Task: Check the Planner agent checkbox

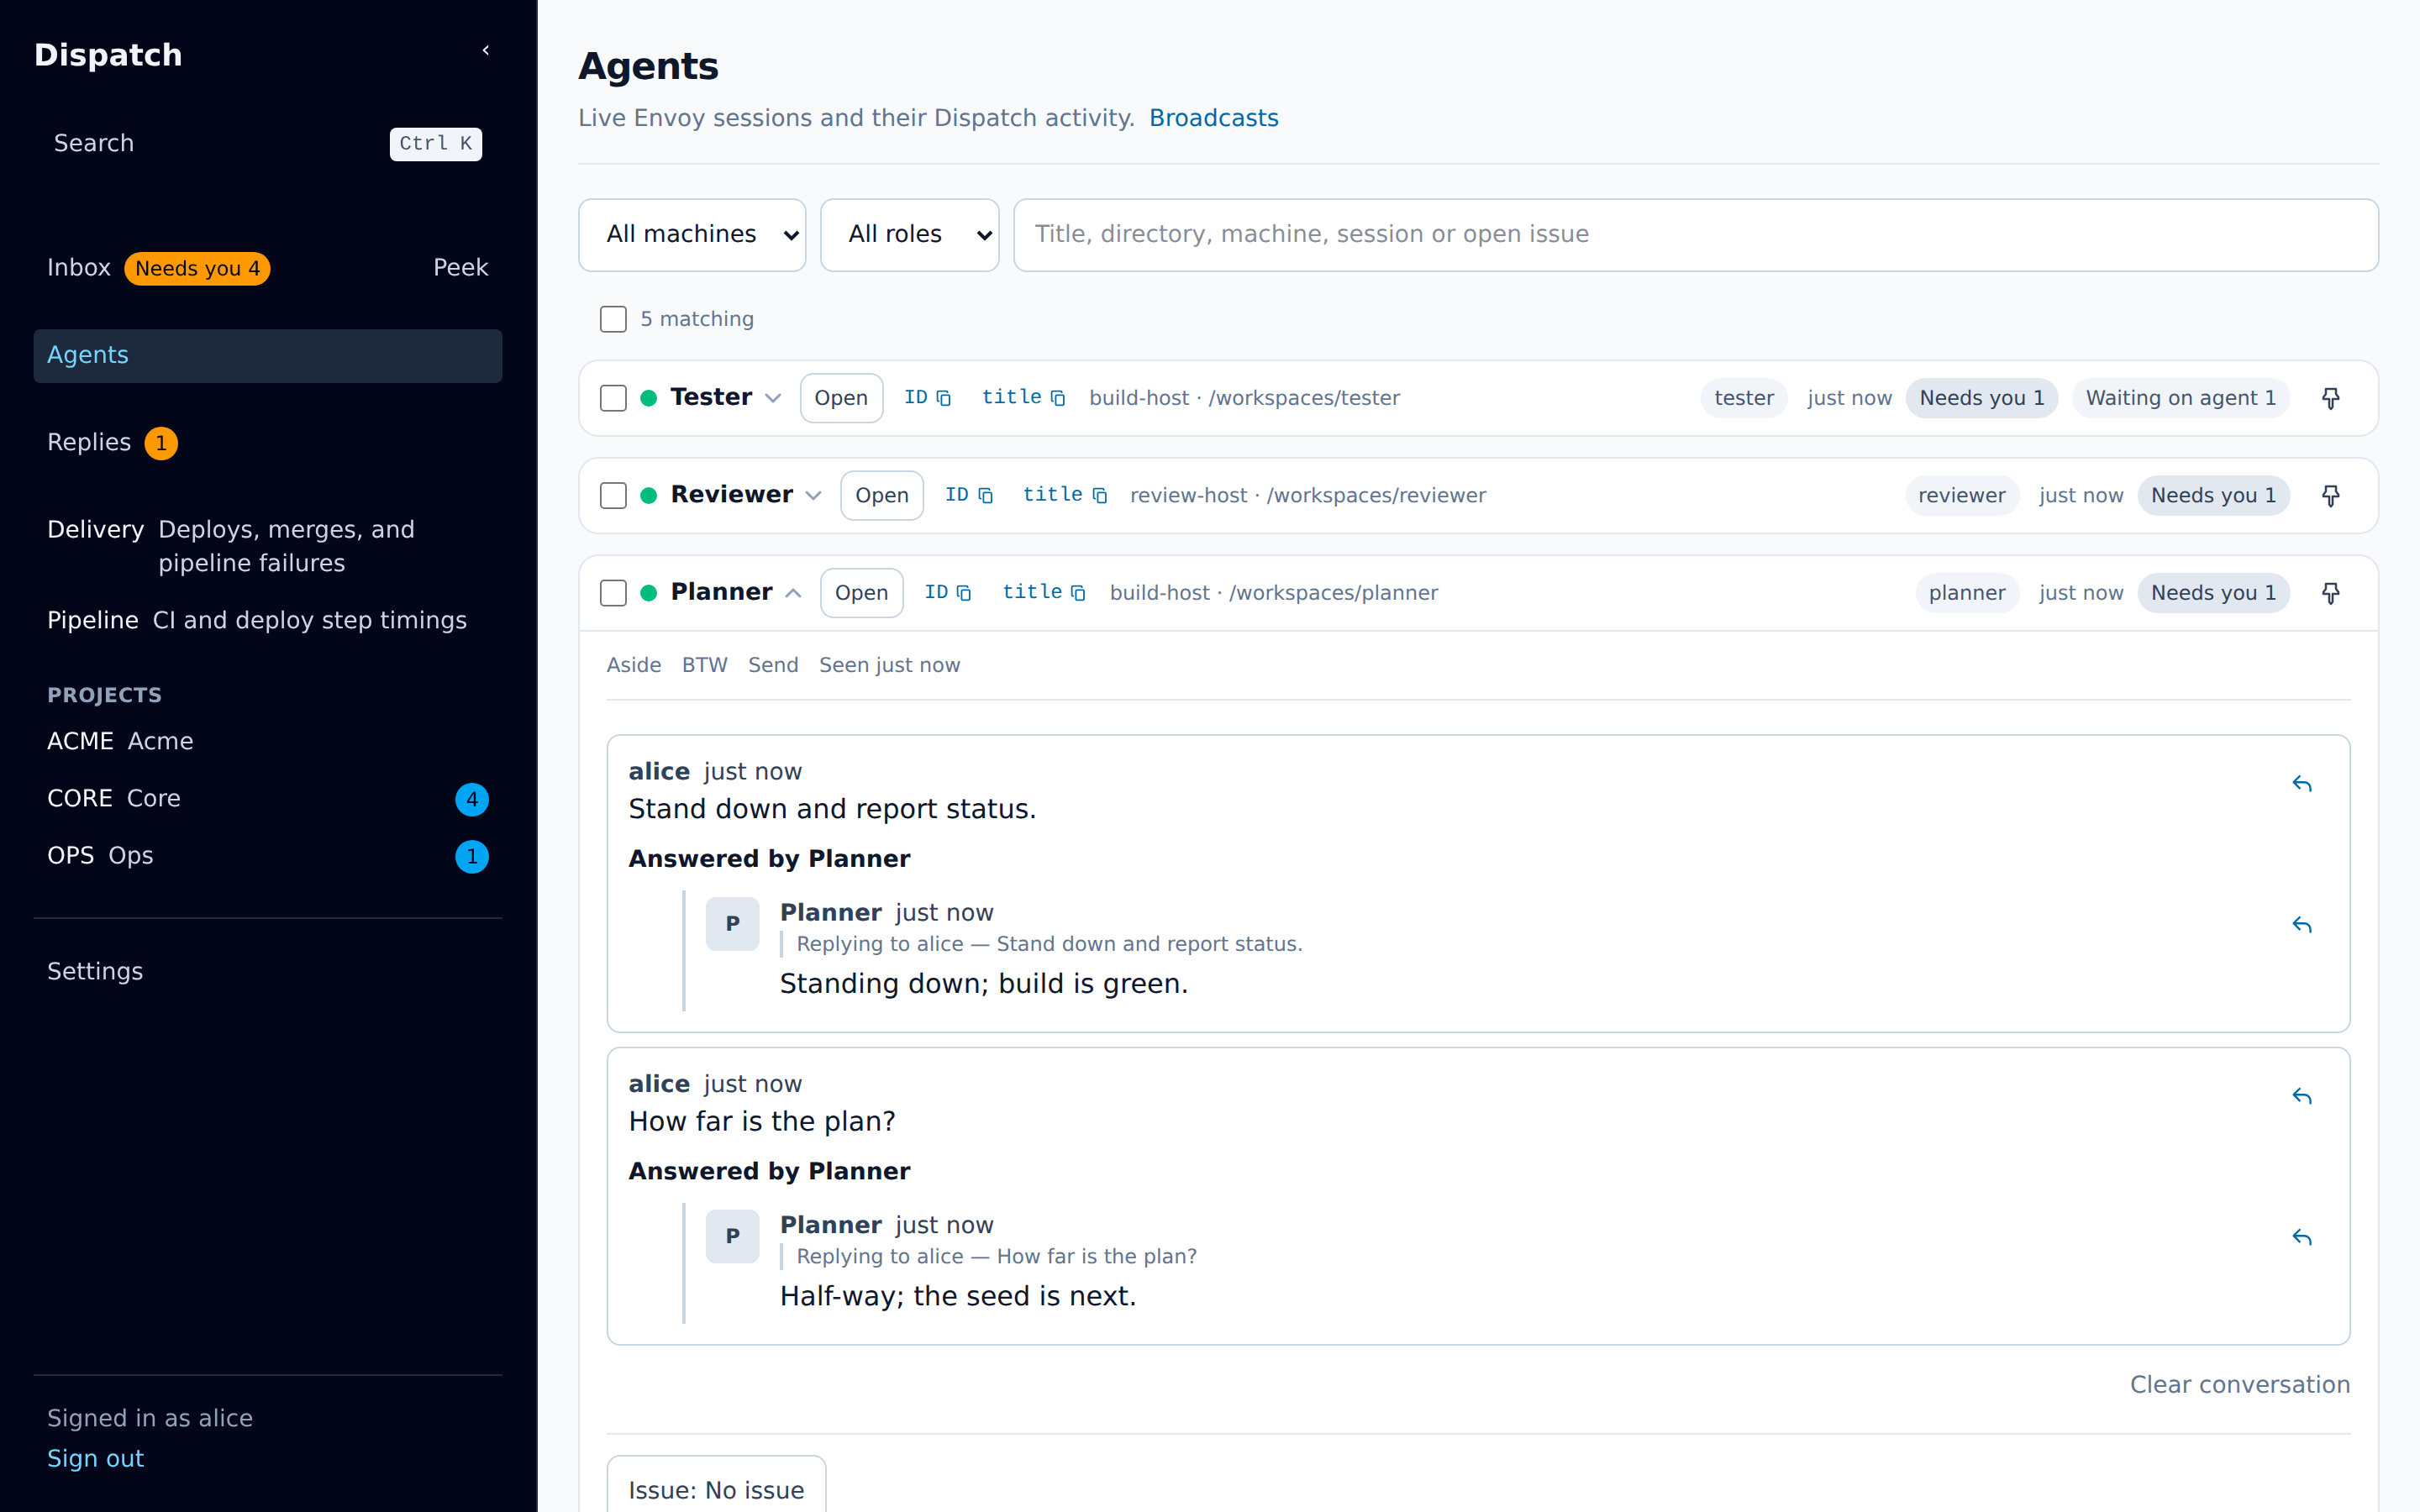Action: click(613, 593)
